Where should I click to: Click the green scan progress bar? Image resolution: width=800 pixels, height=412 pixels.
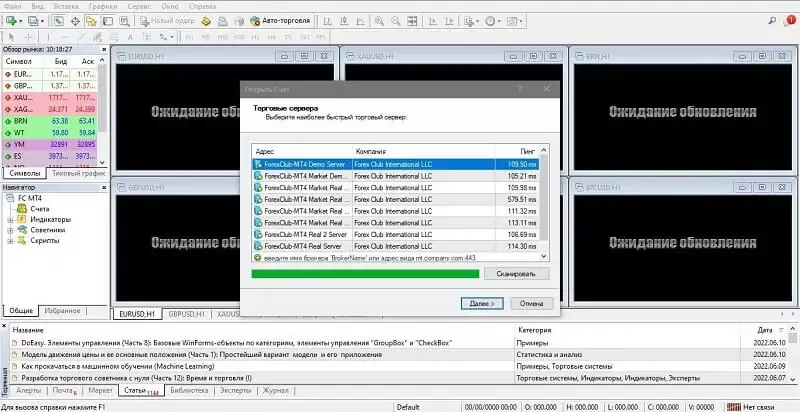[x=365, y=274]
